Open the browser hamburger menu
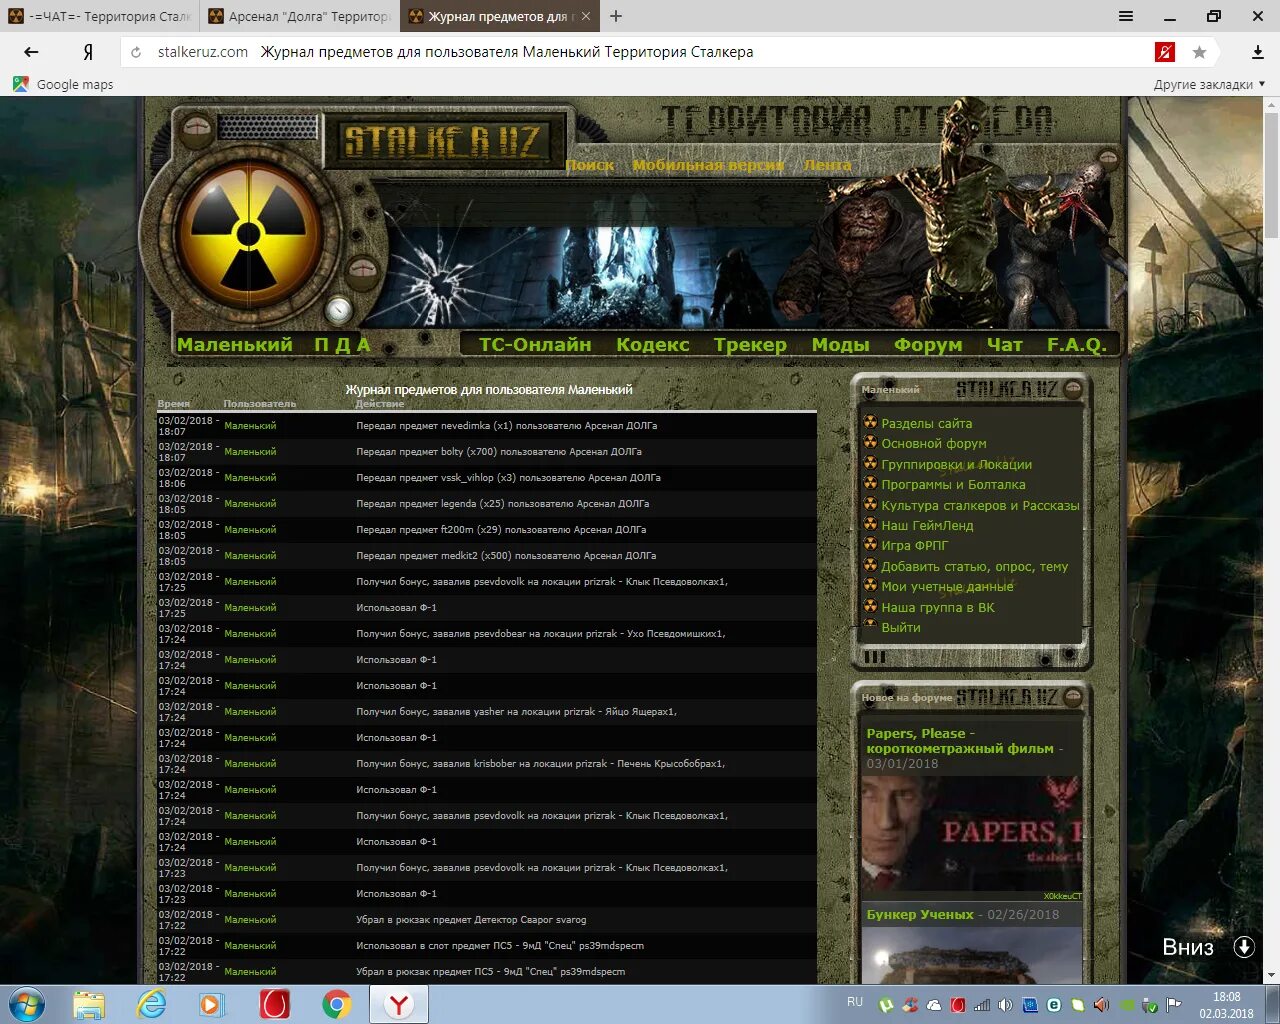The height and width of the screenshot is (1024, 1280). [1126, 16]
